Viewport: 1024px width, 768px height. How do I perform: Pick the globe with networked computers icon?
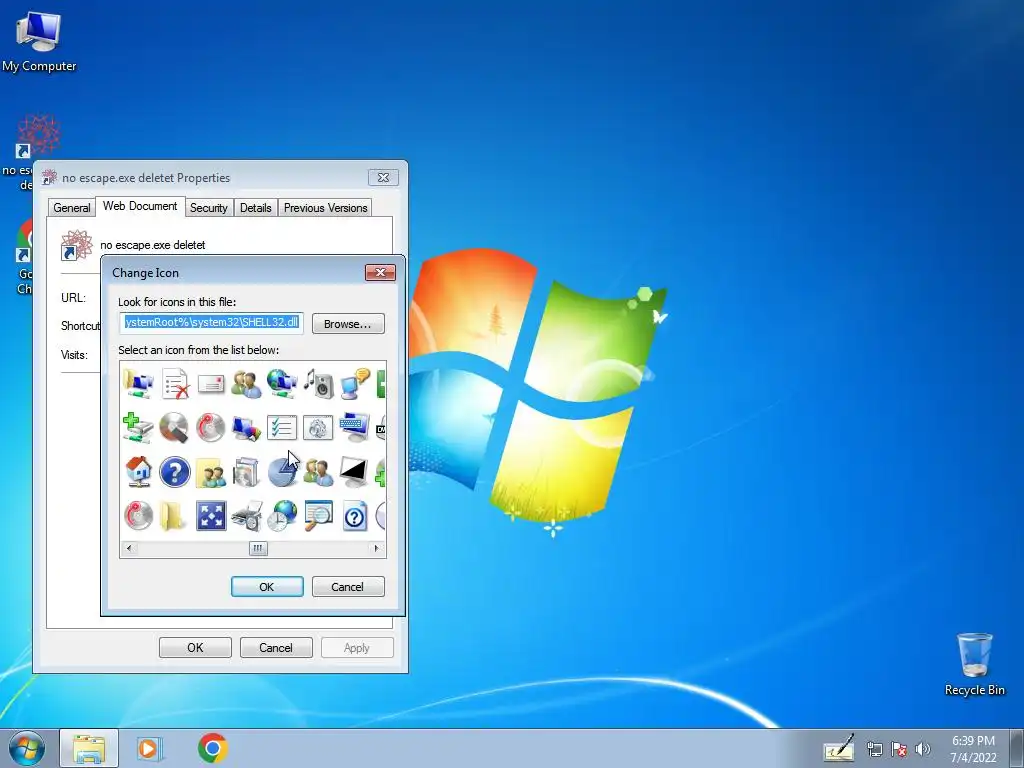coord(282,383)
